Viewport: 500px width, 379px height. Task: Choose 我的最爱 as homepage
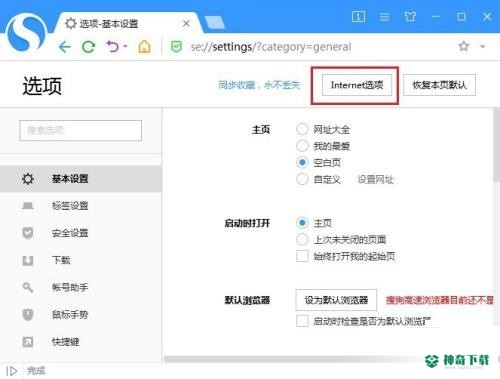[302, 146]
